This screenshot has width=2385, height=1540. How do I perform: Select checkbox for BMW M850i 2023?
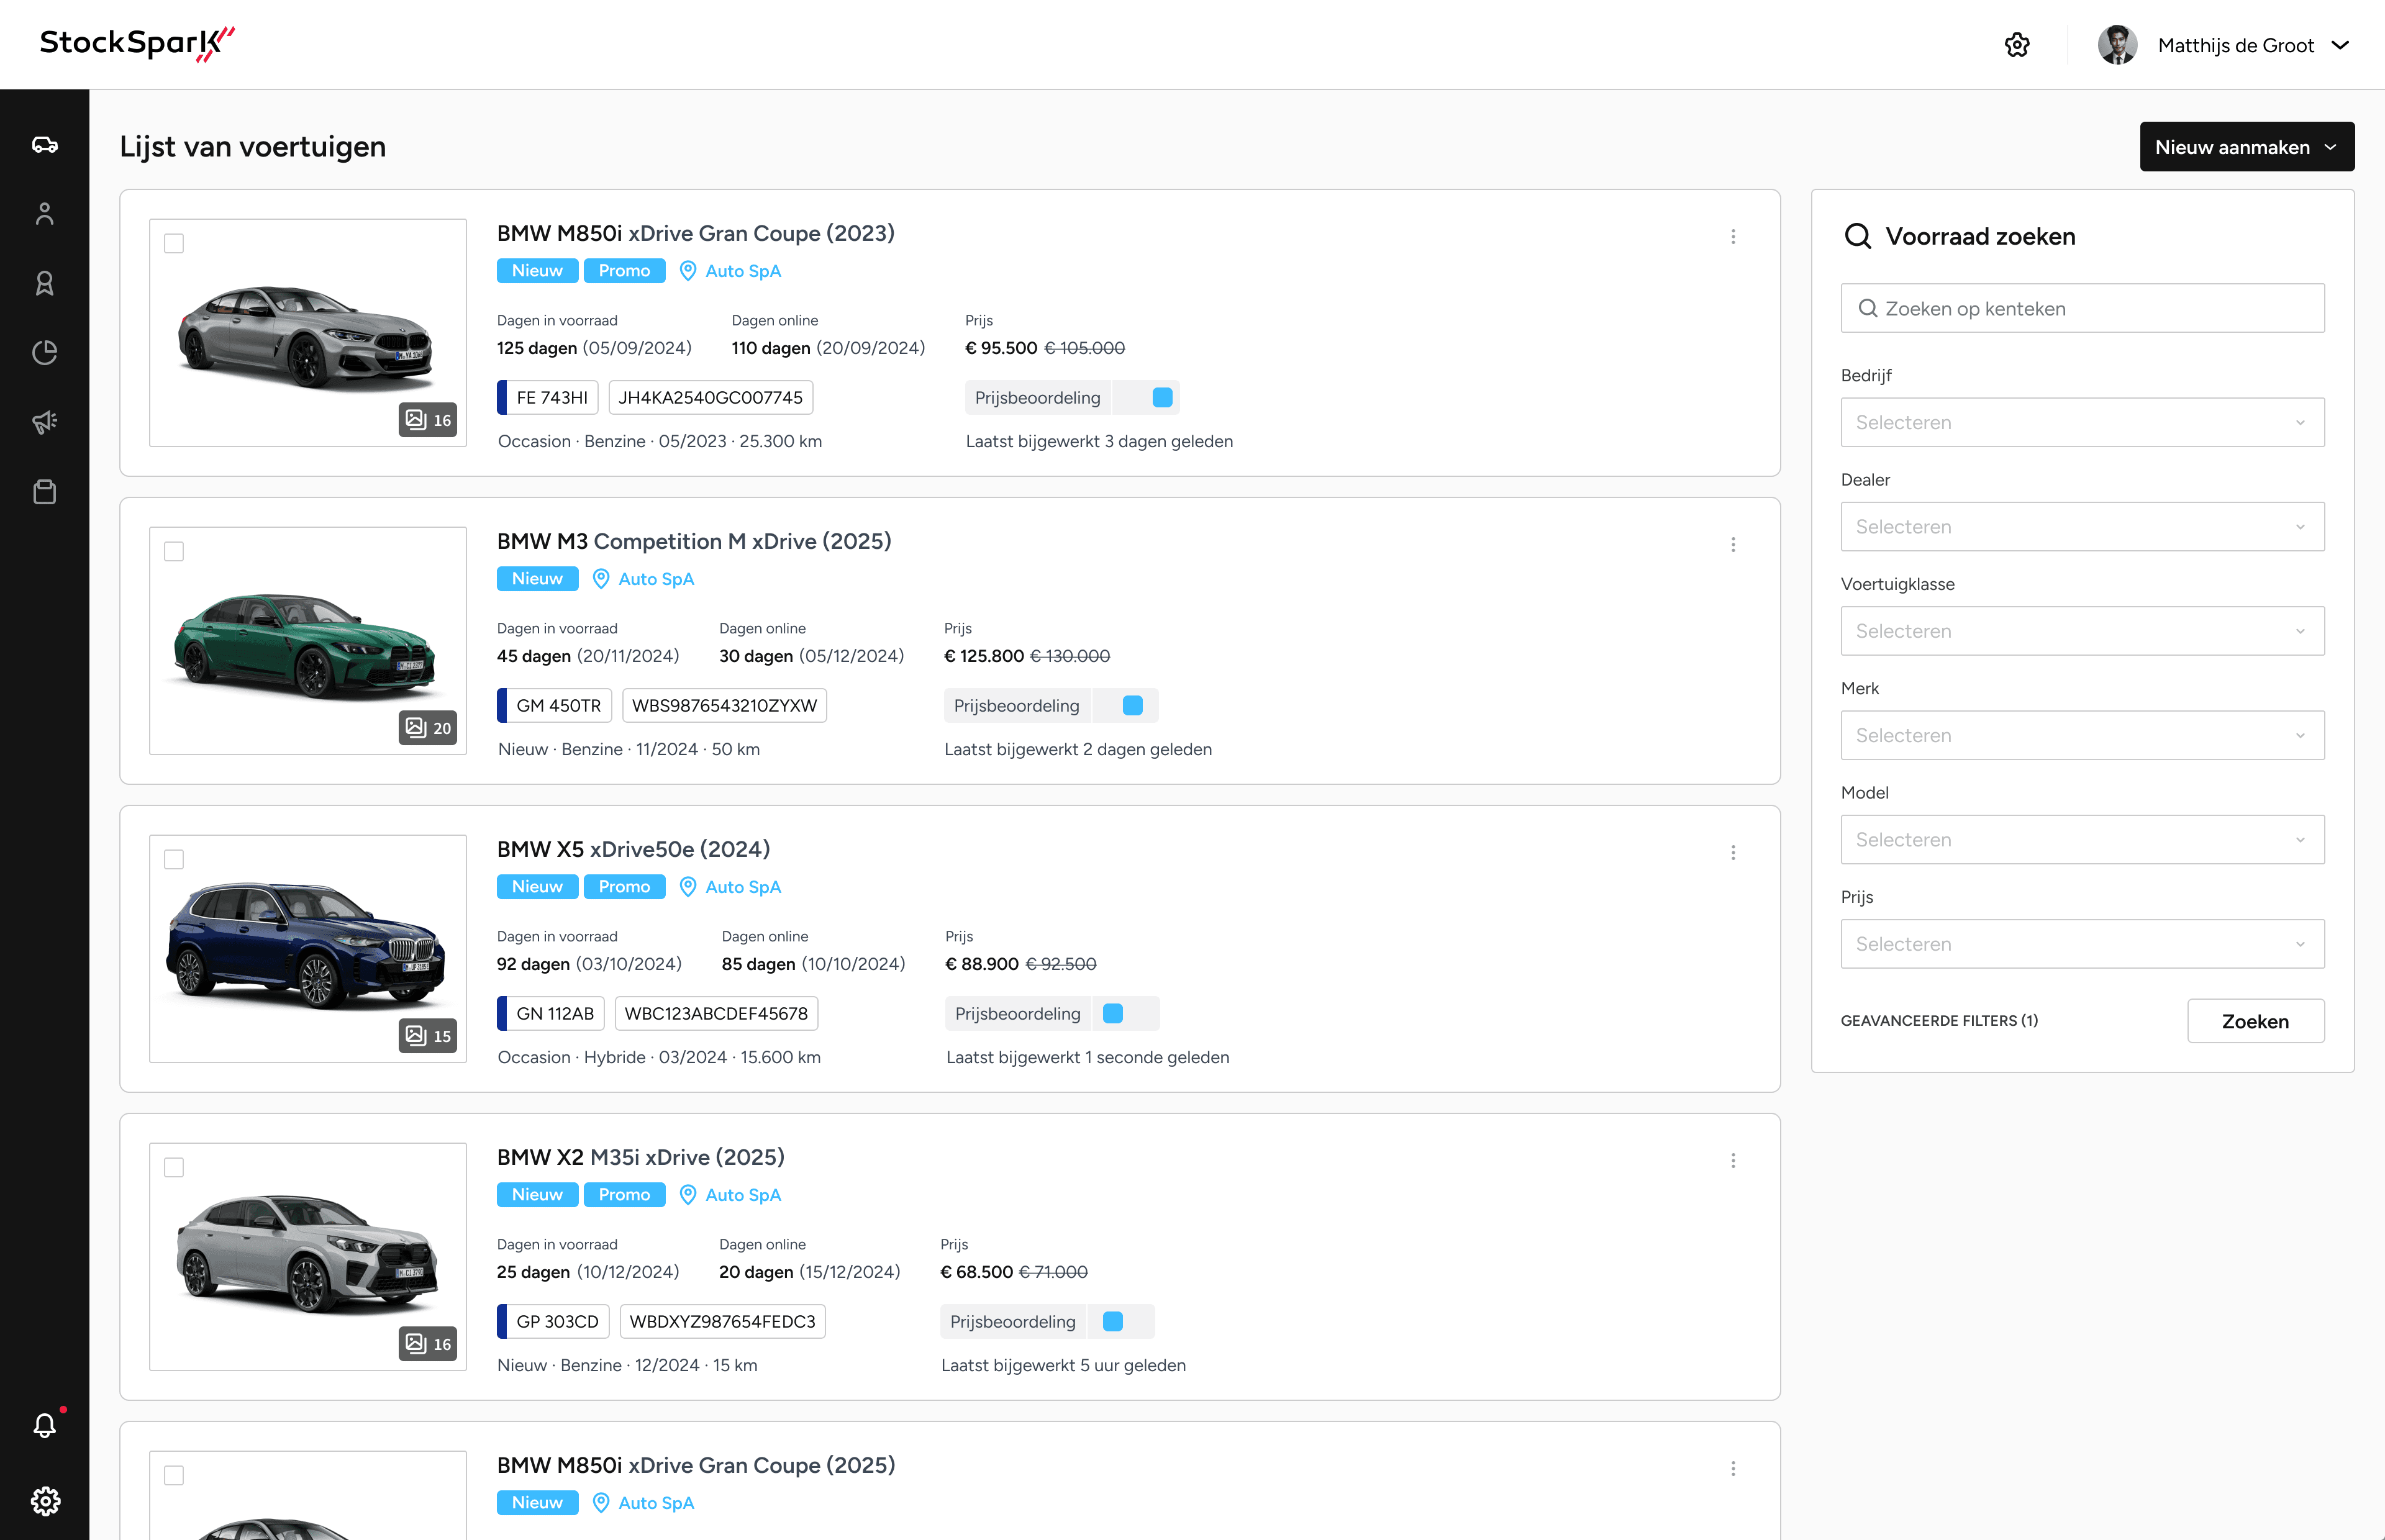[x=174, y=243]
